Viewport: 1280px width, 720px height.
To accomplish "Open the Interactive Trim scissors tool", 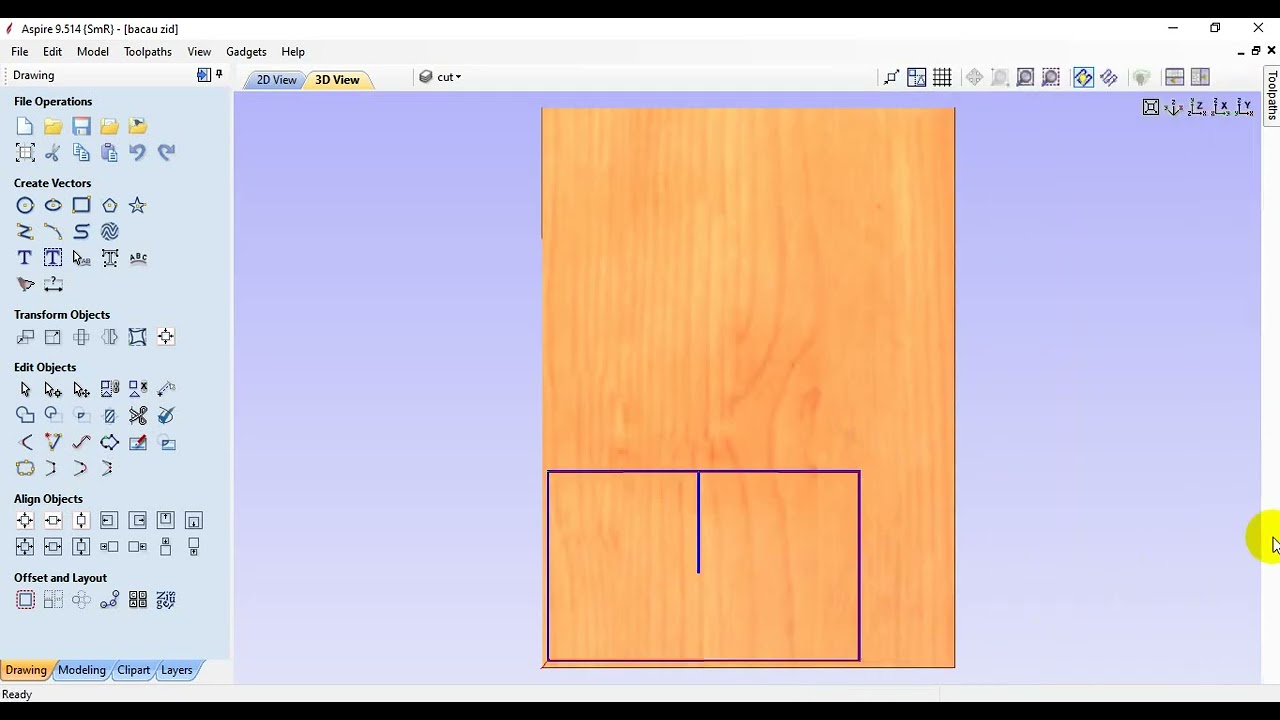I will click(x=138, y=415).
